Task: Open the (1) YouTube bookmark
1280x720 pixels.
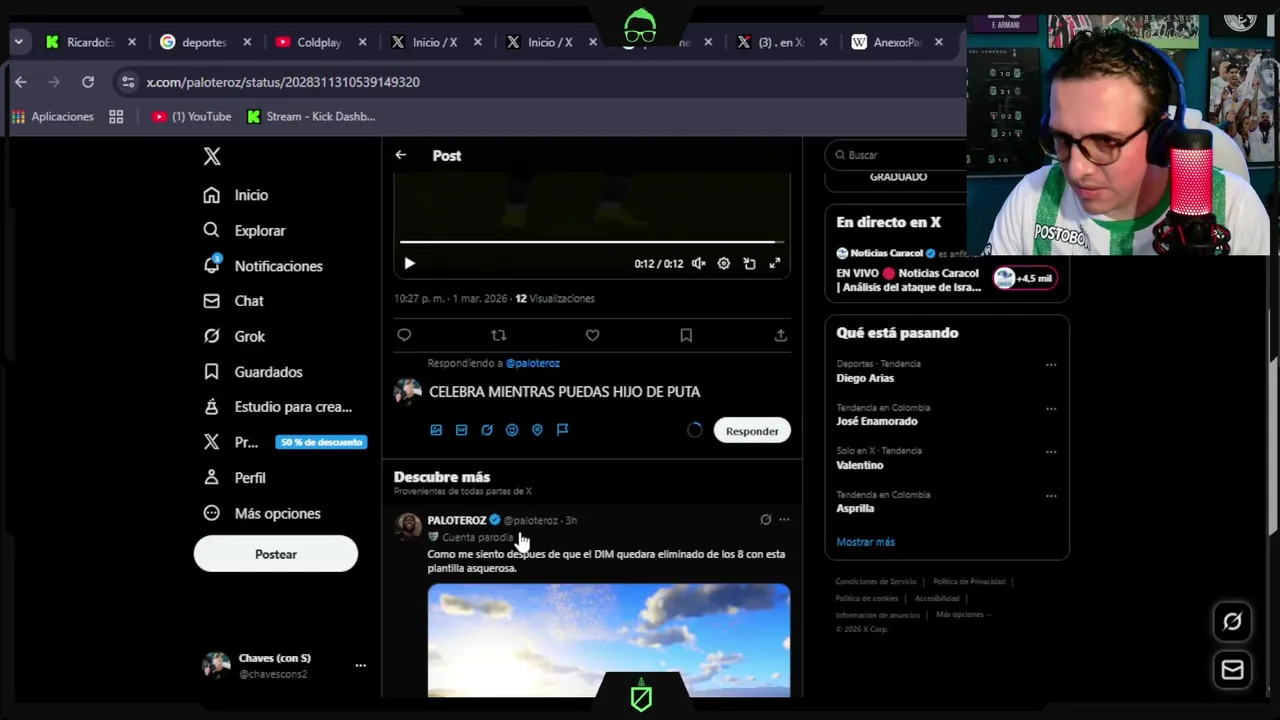Action: click(191, 117)
